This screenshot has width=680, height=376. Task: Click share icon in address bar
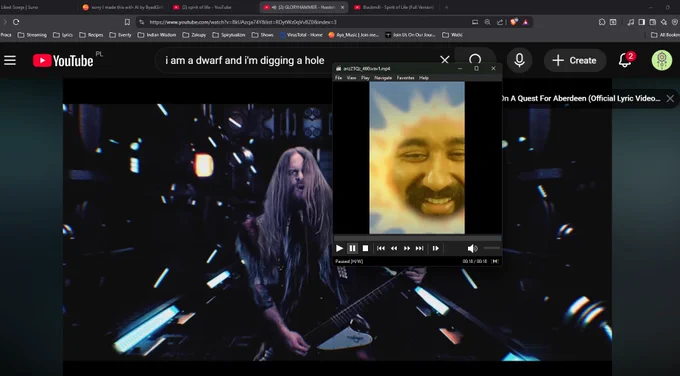click(x=500, y=22)
